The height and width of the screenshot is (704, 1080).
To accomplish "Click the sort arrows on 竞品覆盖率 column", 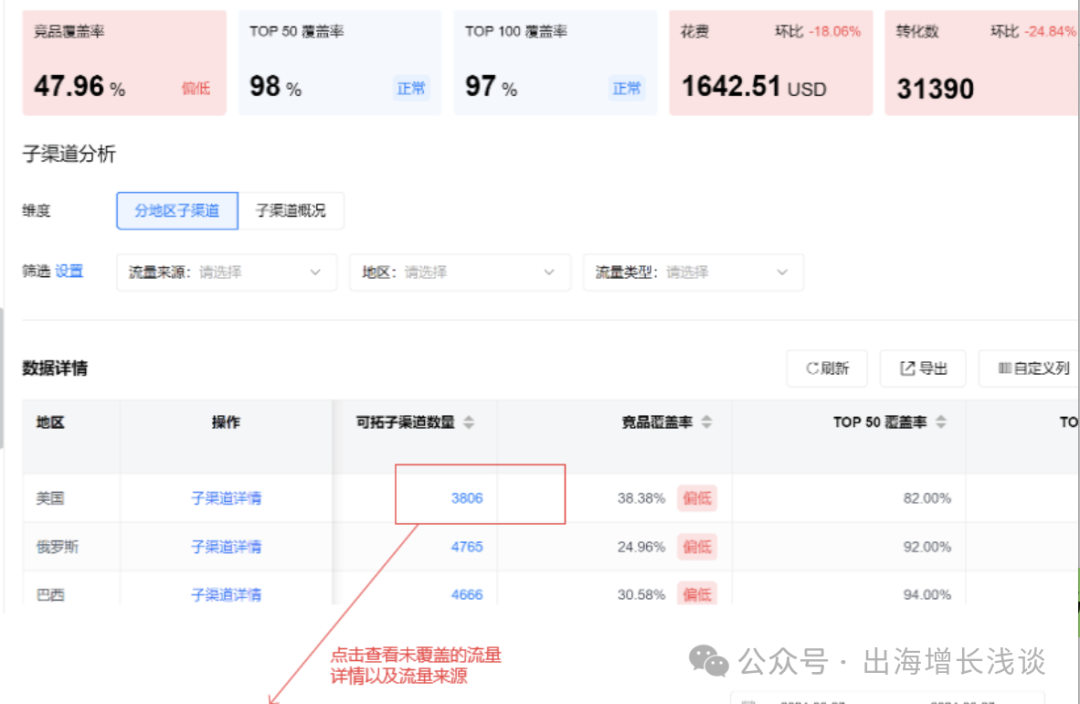I will (705, 422).
